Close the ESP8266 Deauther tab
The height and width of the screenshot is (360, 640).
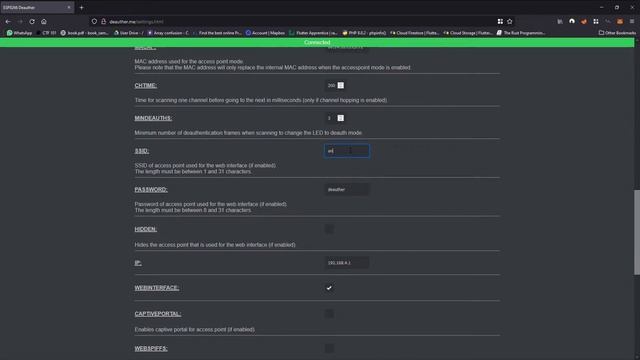click(x=69, y=7)
